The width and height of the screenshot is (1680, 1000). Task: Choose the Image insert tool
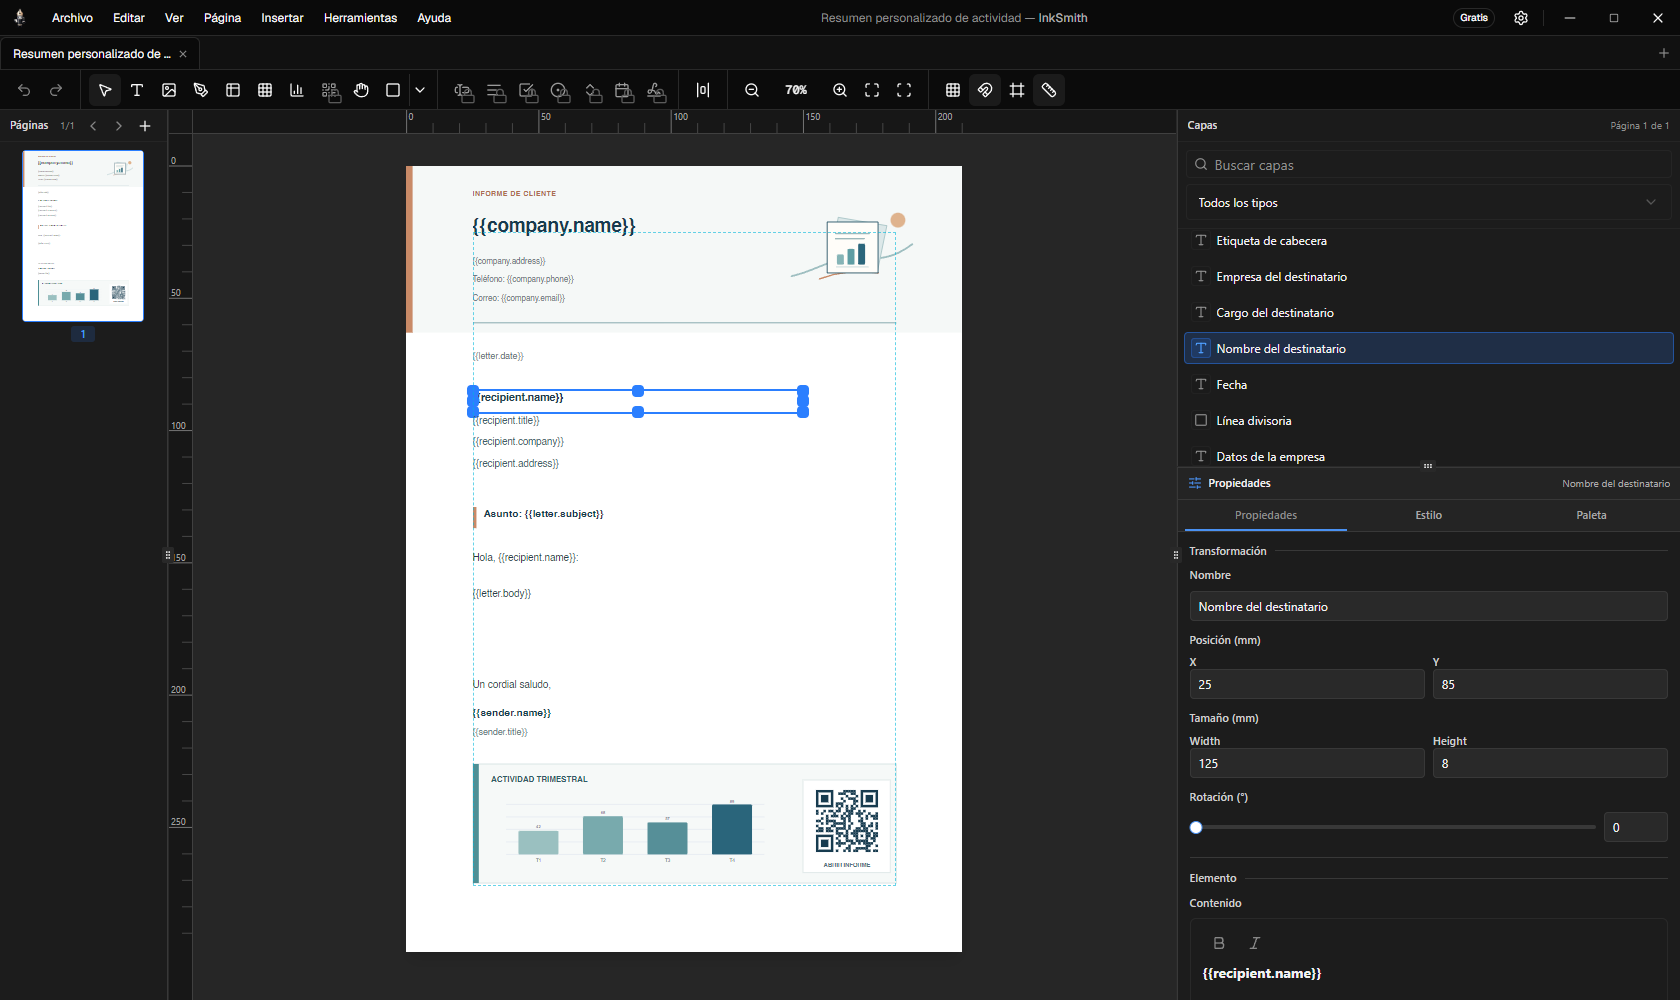[169, 90]
